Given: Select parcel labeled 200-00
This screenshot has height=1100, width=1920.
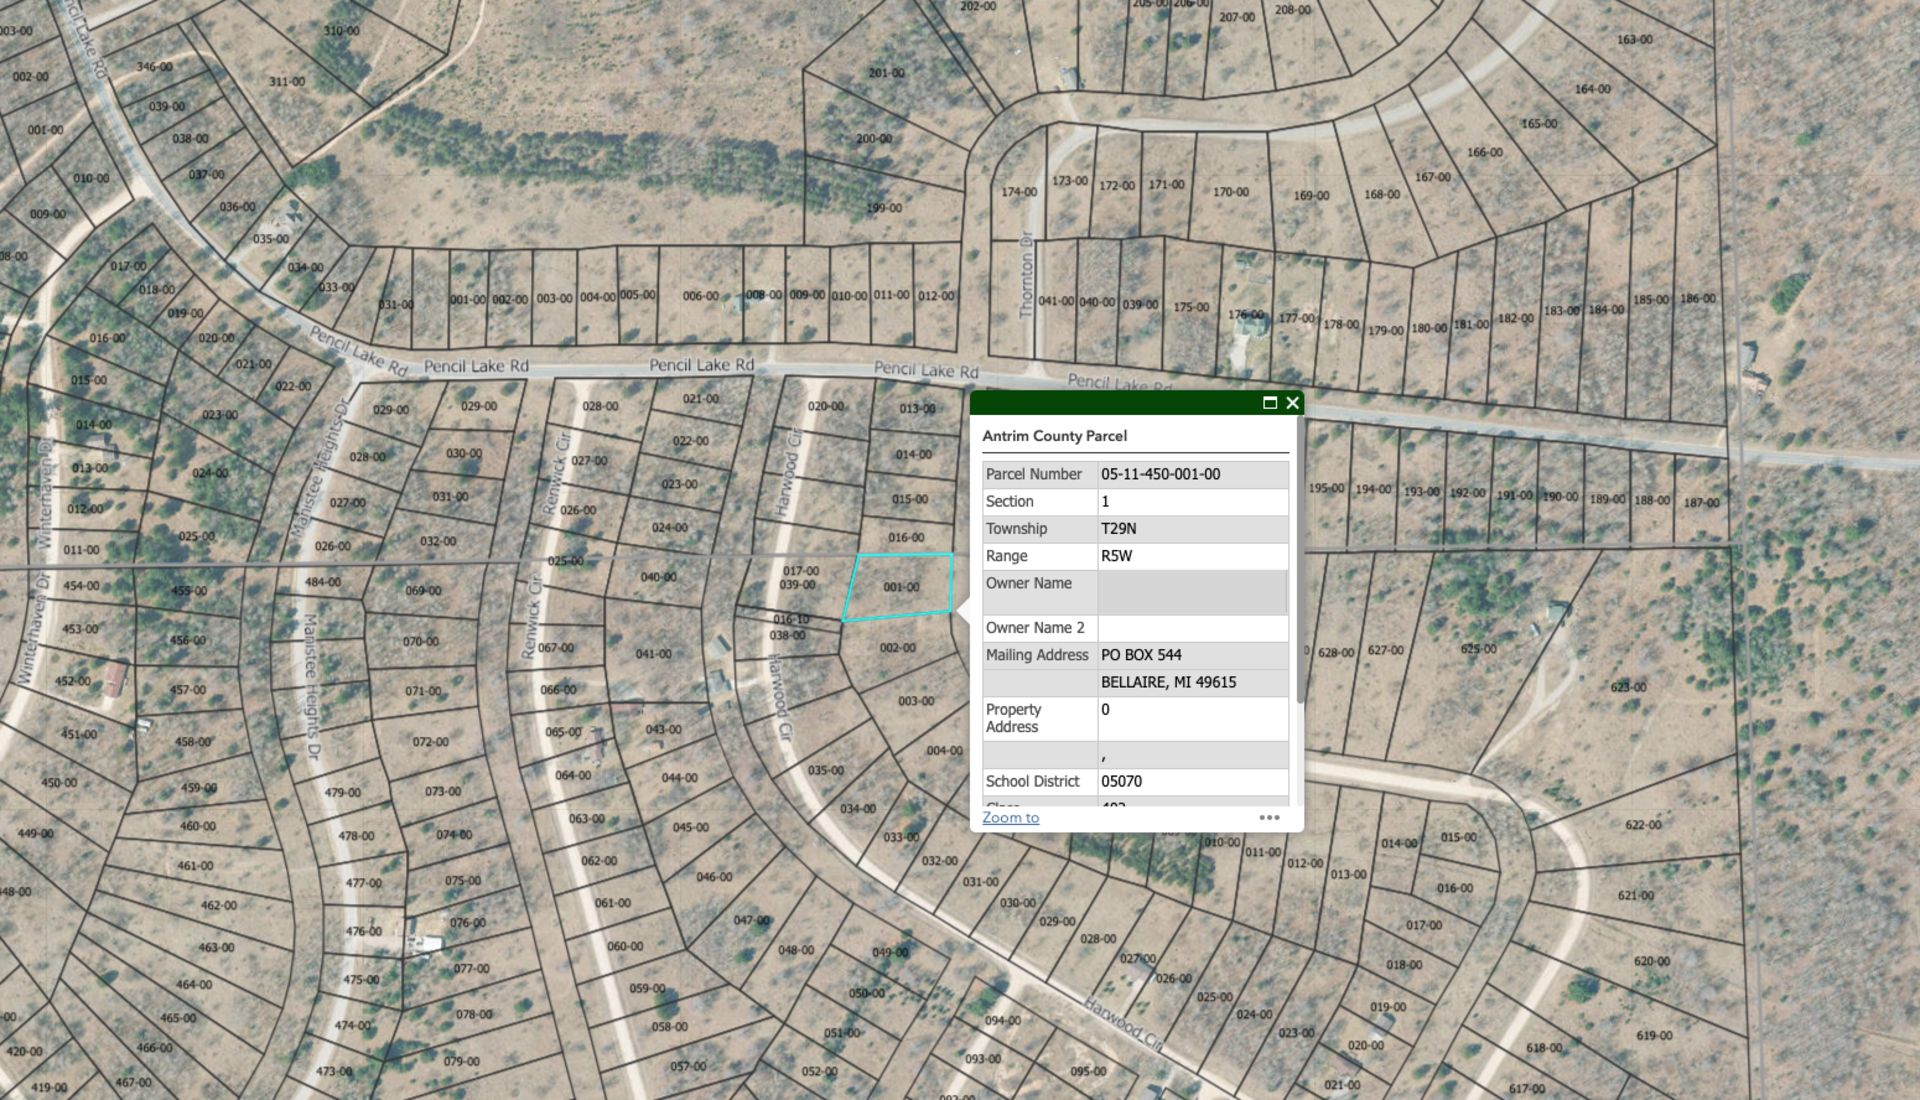Looking at the screenshot, I should point(873,139).
